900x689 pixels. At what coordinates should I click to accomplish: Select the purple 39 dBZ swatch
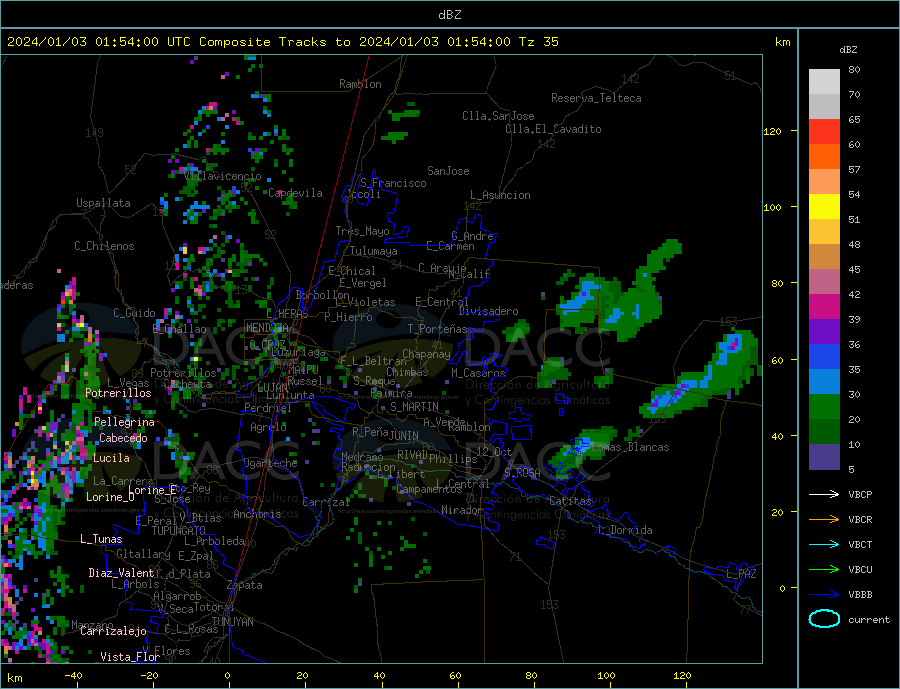pyautogui.click(x=824, y=332)
